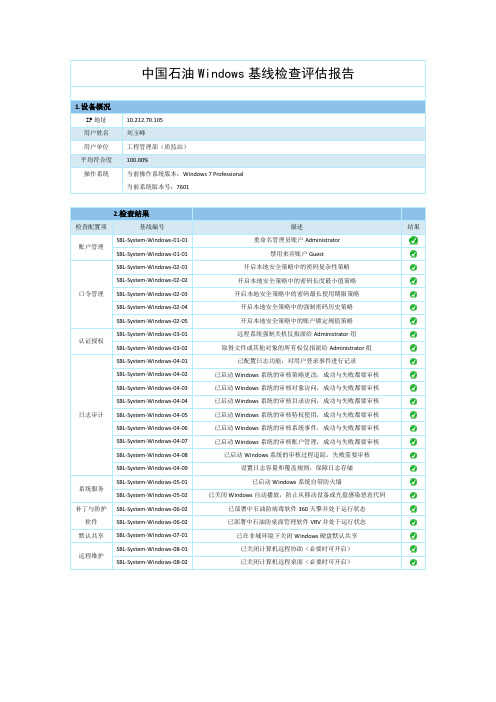The width and height of the screenshot is (496, 702).
Task: Click the result check icon for SBL-System-Windows-04-02
Action: pos(413,375)
